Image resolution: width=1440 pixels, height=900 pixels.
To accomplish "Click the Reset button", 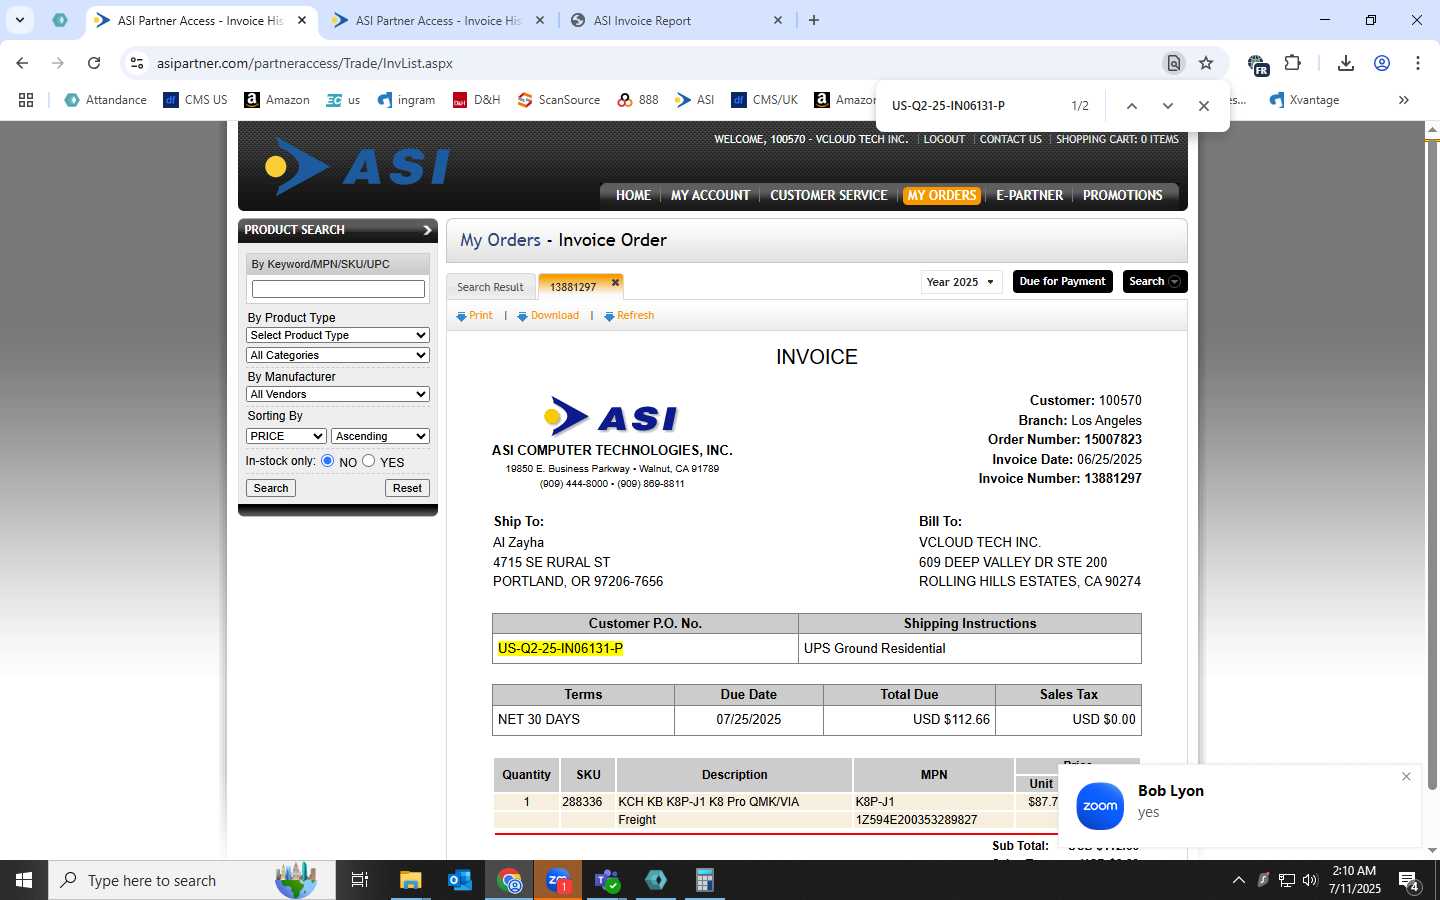I will (x=407, y=488).
